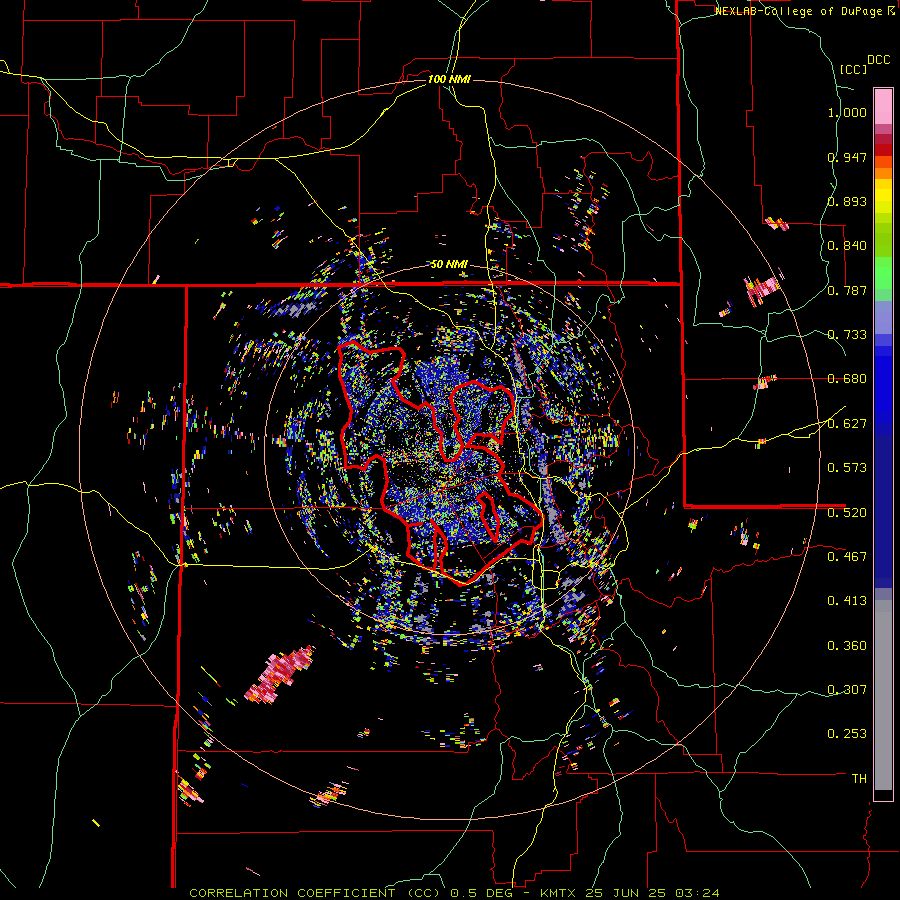Click the 0.520 legend value
The height and width of the screenshot is (900, 900).
pyautogui.click(x=847, y=513)
